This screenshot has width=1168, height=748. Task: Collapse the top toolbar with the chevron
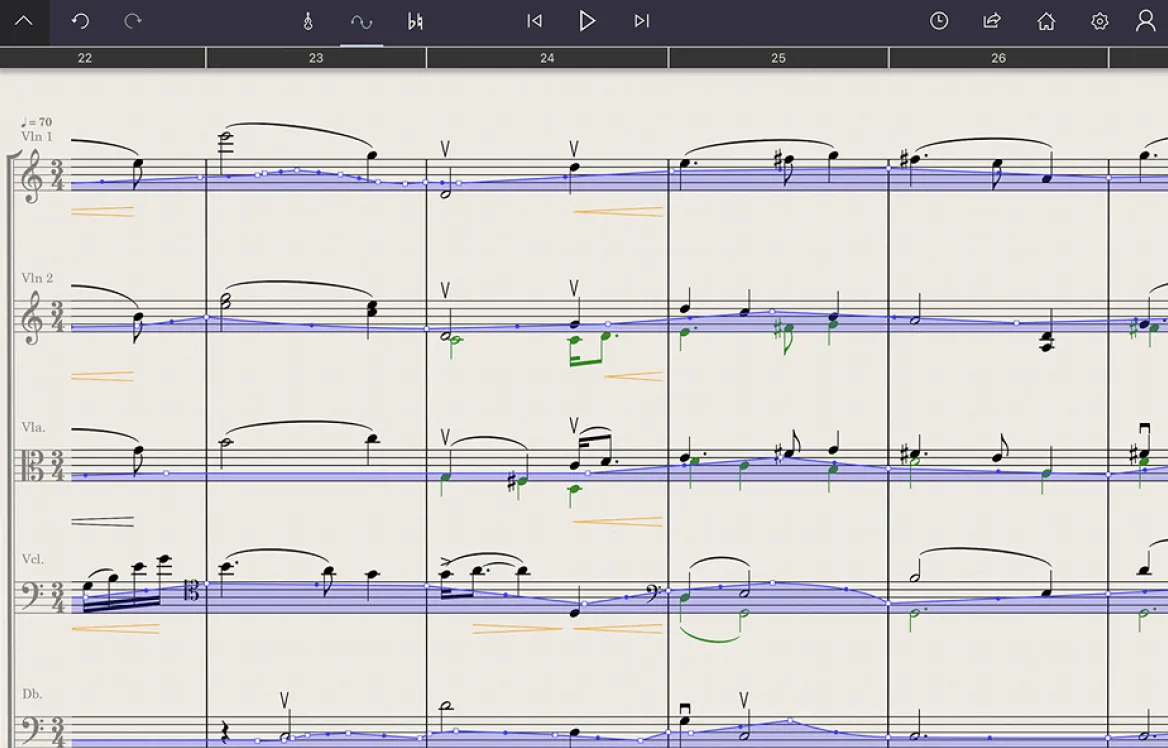(x=24, y=21)
